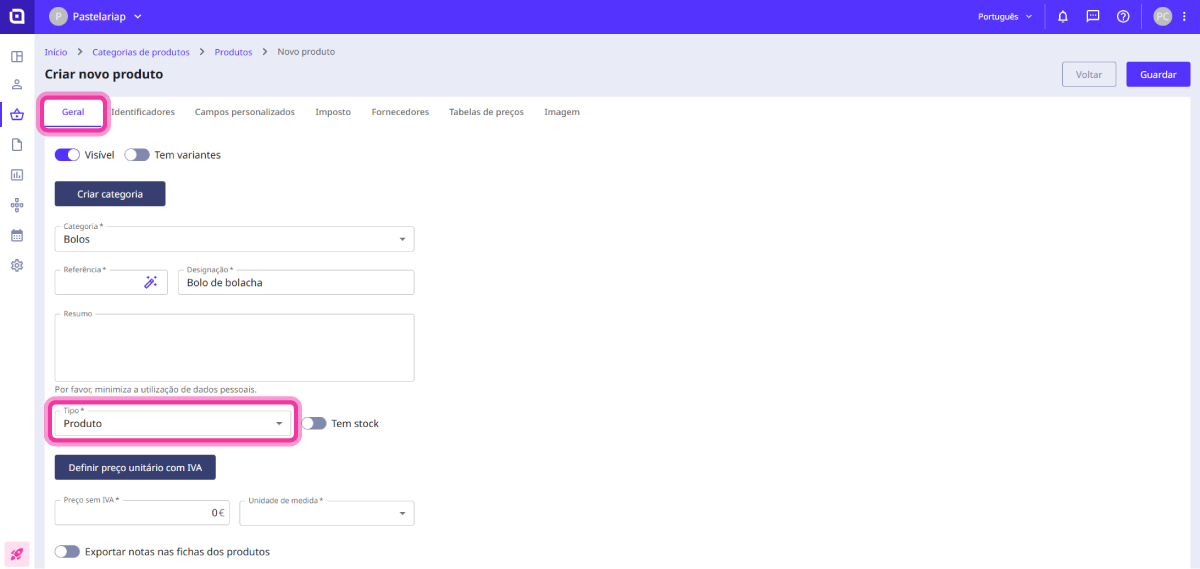Click inside the Resumo text area

tap(234, 348)
